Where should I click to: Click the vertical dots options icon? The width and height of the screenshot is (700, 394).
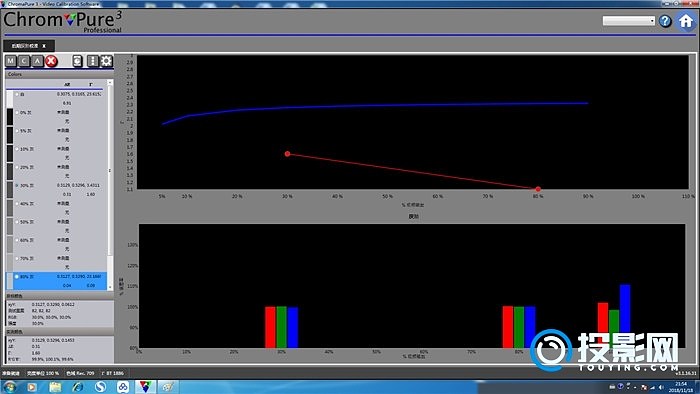92,61
